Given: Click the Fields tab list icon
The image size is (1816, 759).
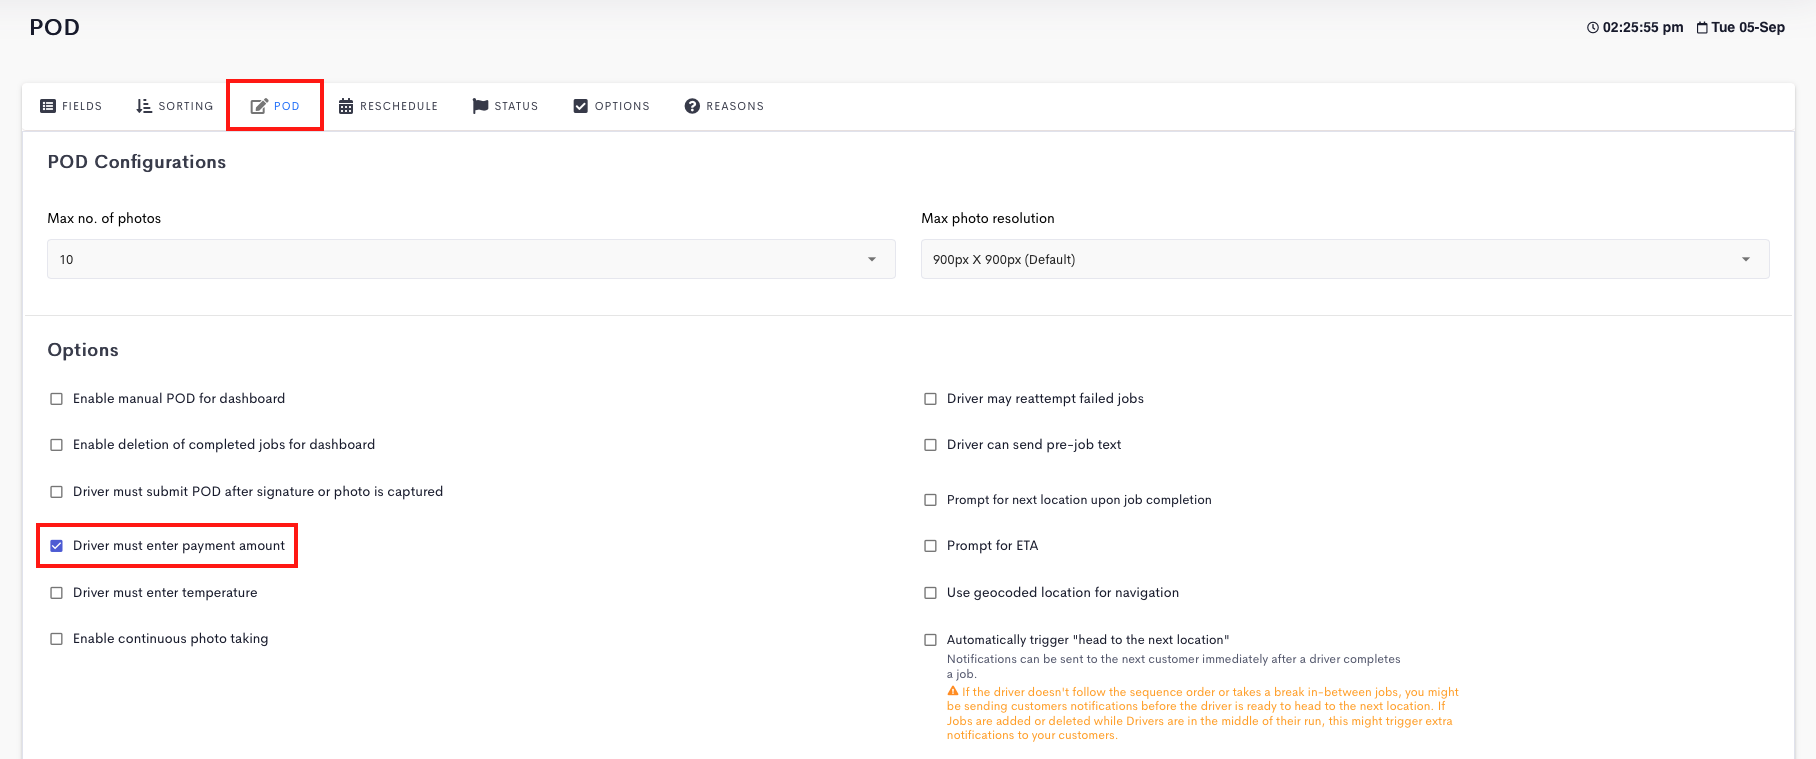Looking at the screenshot, I should pos(48,106).
